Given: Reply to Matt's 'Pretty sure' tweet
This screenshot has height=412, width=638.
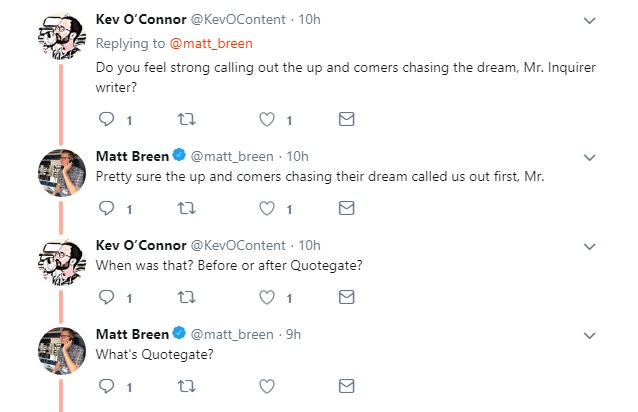Looking at the screenshot, I should pos(109,209).
